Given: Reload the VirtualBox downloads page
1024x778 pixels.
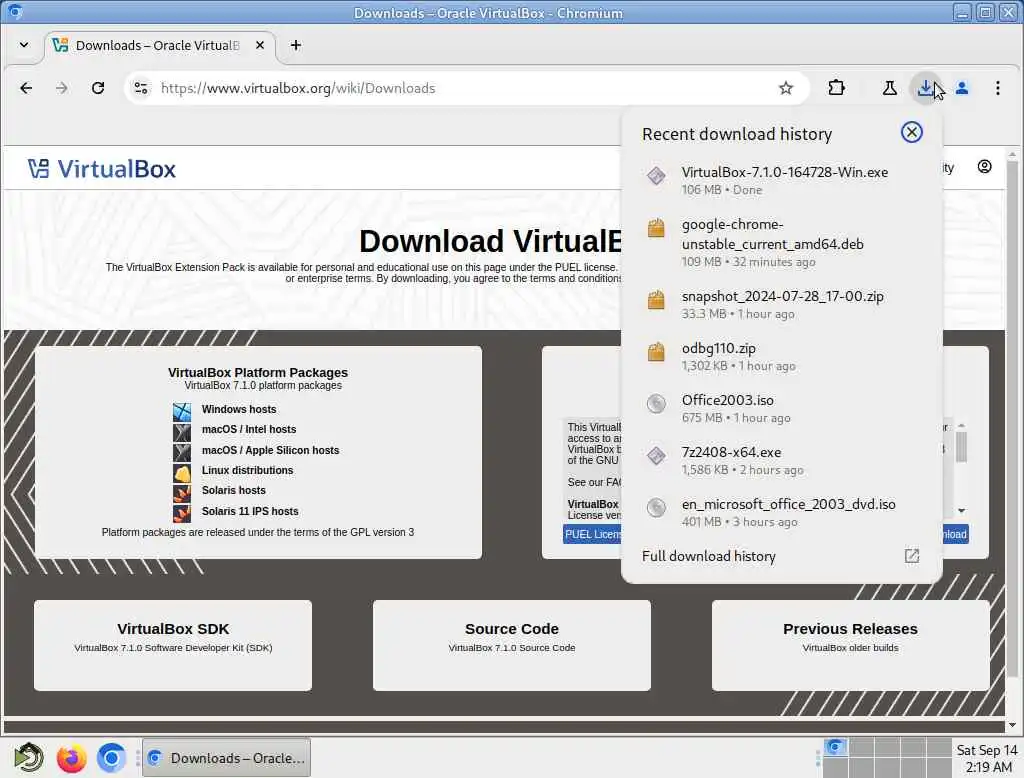Looking at the screenshot, I should (98, 88).
